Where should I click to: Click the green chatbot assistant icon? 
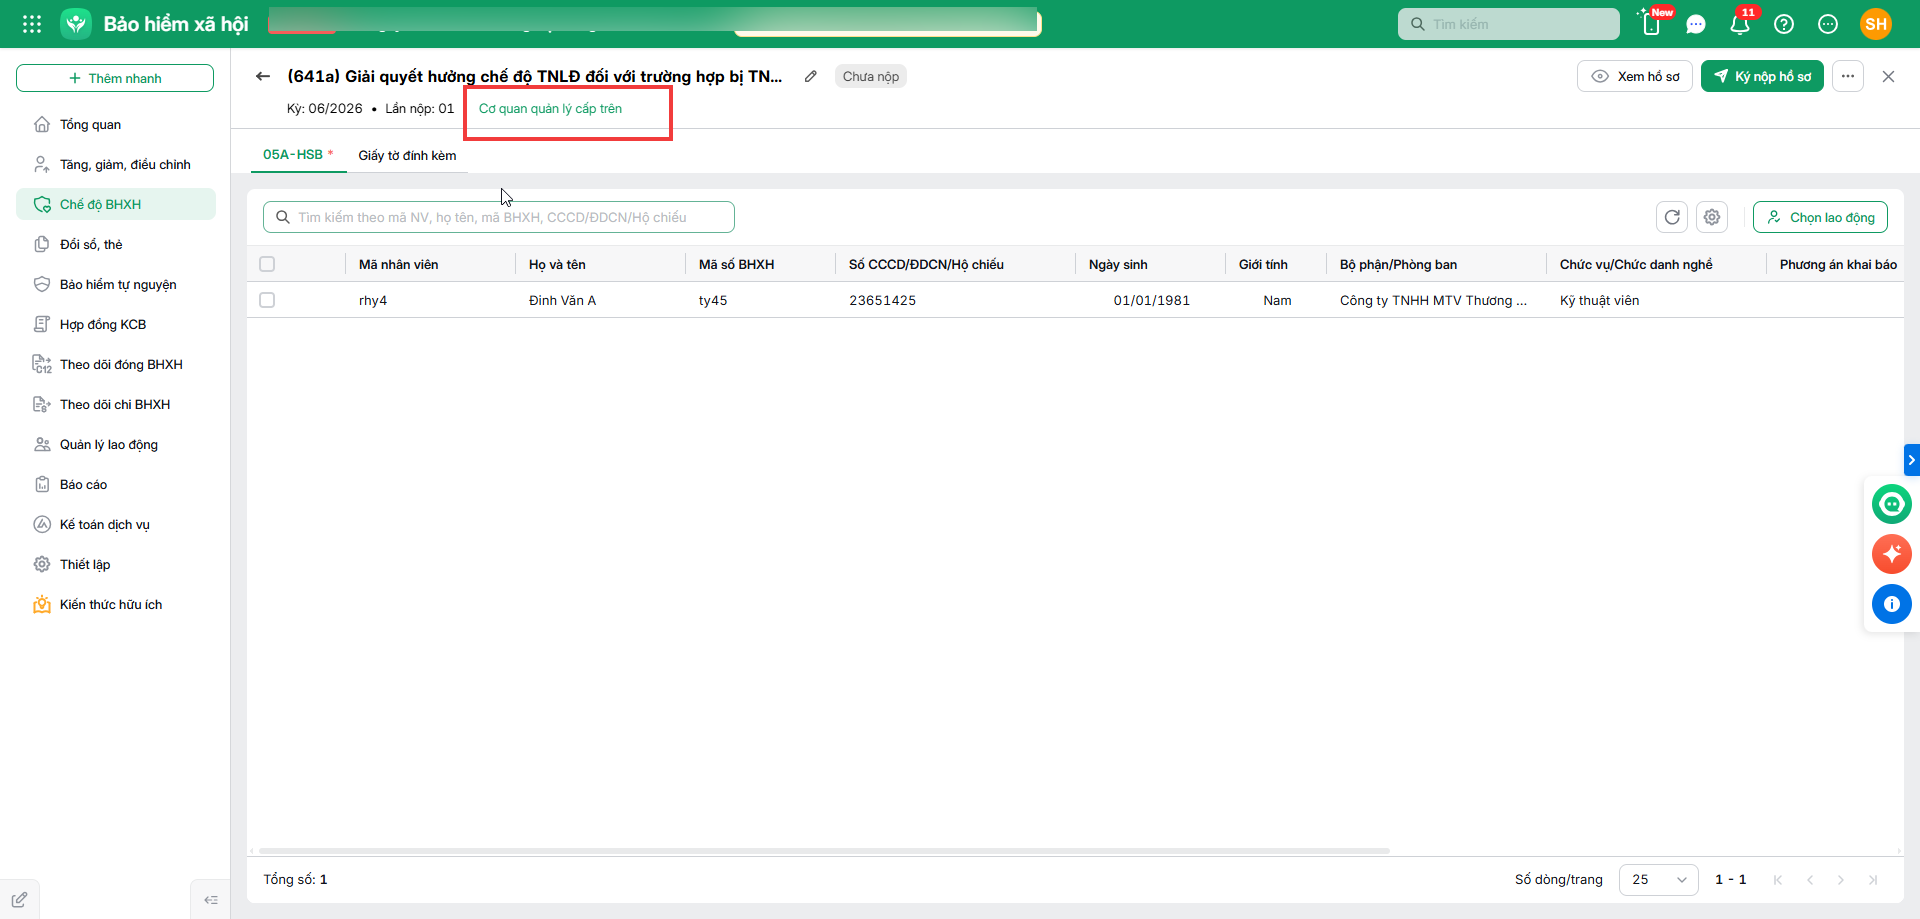point(1892,504)
